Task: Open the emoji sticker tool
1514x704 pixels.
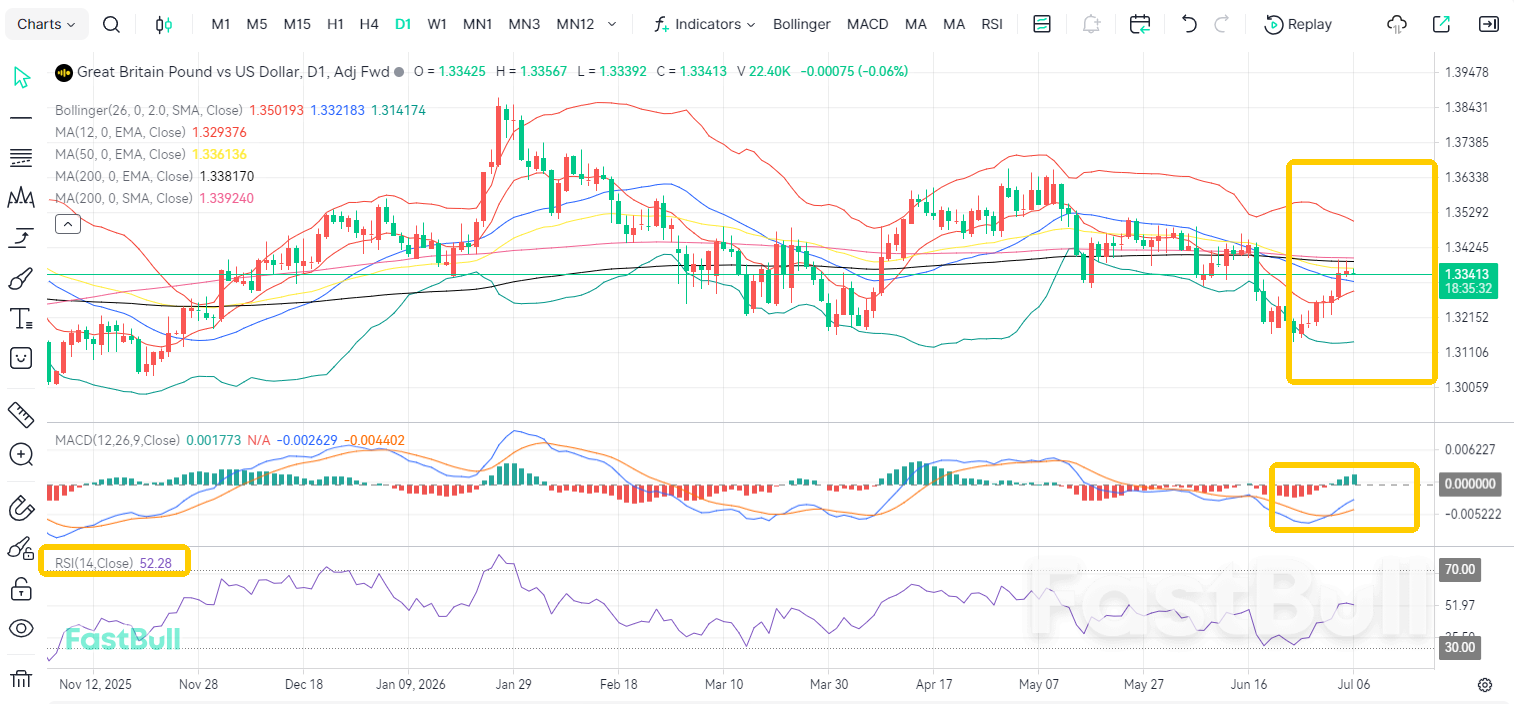Action: click(21, 358)
